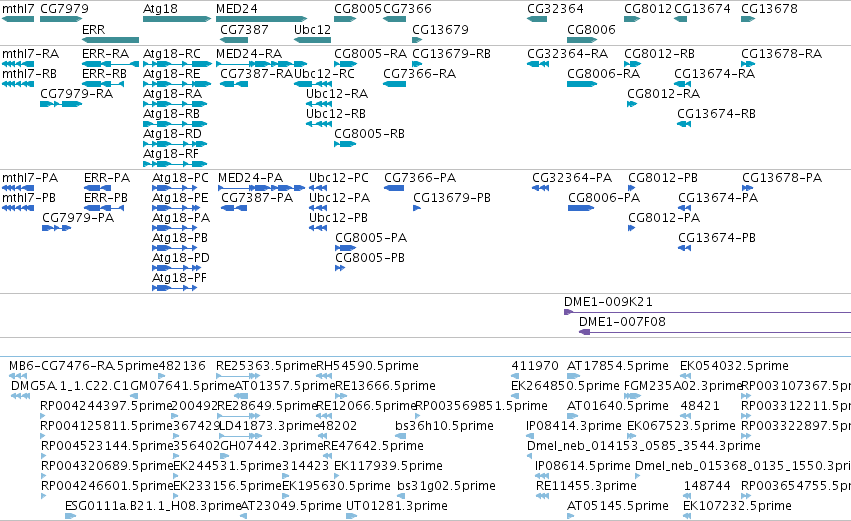This screenshot has height=521, width=851.
Task: Open transcript CG7979-RA
Action: coord(77,94)
